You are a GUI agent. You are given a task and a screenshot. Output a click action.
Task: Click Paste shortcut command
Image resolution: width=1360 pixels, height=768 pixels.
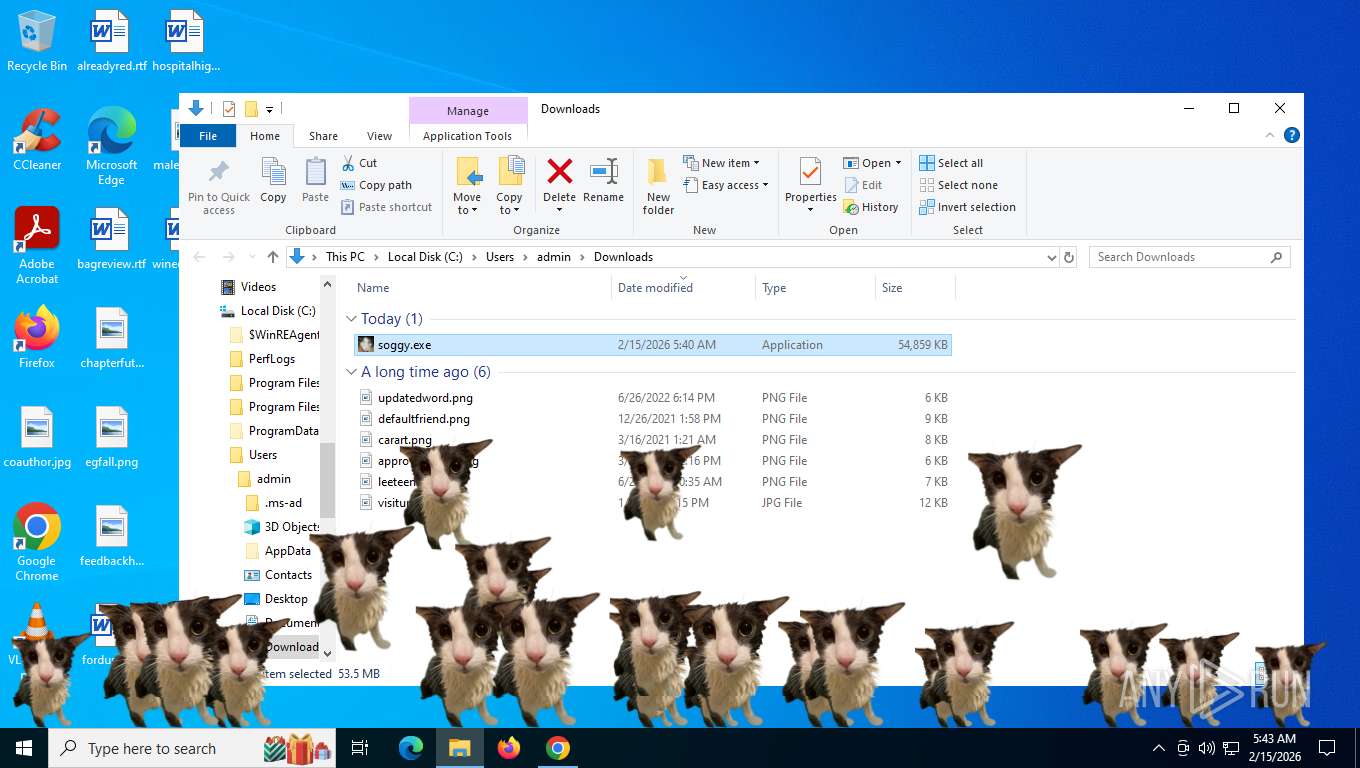(386, 207)
